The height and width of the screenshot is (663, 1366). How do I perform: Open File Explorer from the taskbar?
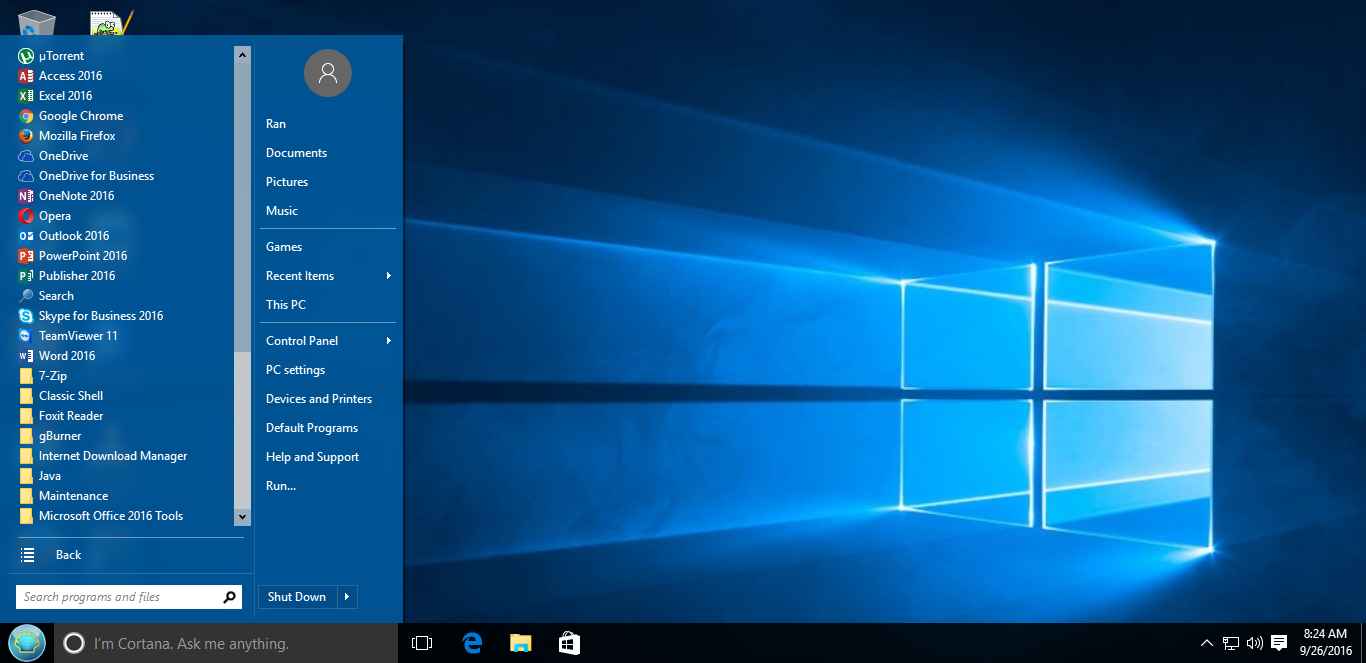click(x=520, y=643)
